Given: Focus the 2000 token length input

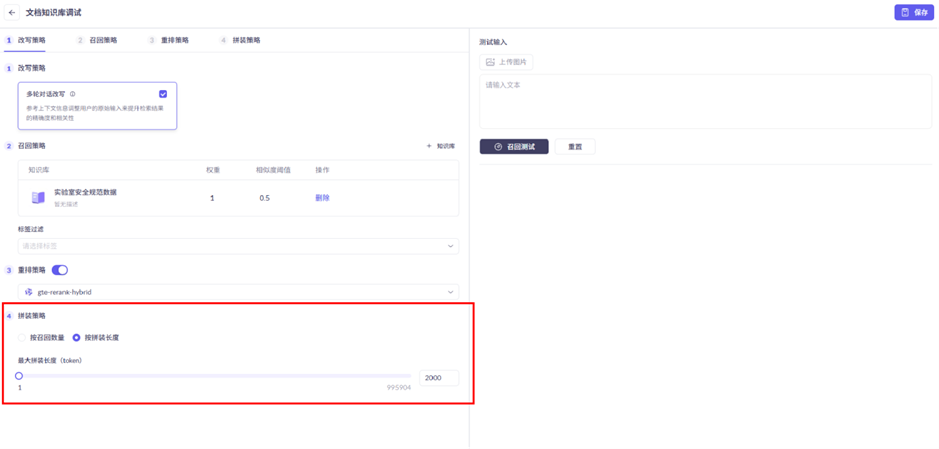Looking at the screenshot, I should (439, 378).
